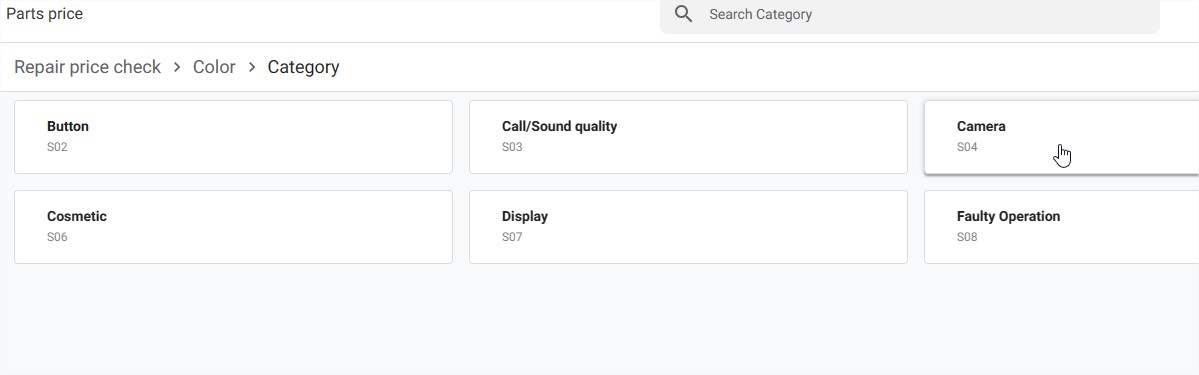The height and width of the screenshot is (375, 1199).
Task: Click the S03 code under Call/Sound quality
Action: pos(512,147)
